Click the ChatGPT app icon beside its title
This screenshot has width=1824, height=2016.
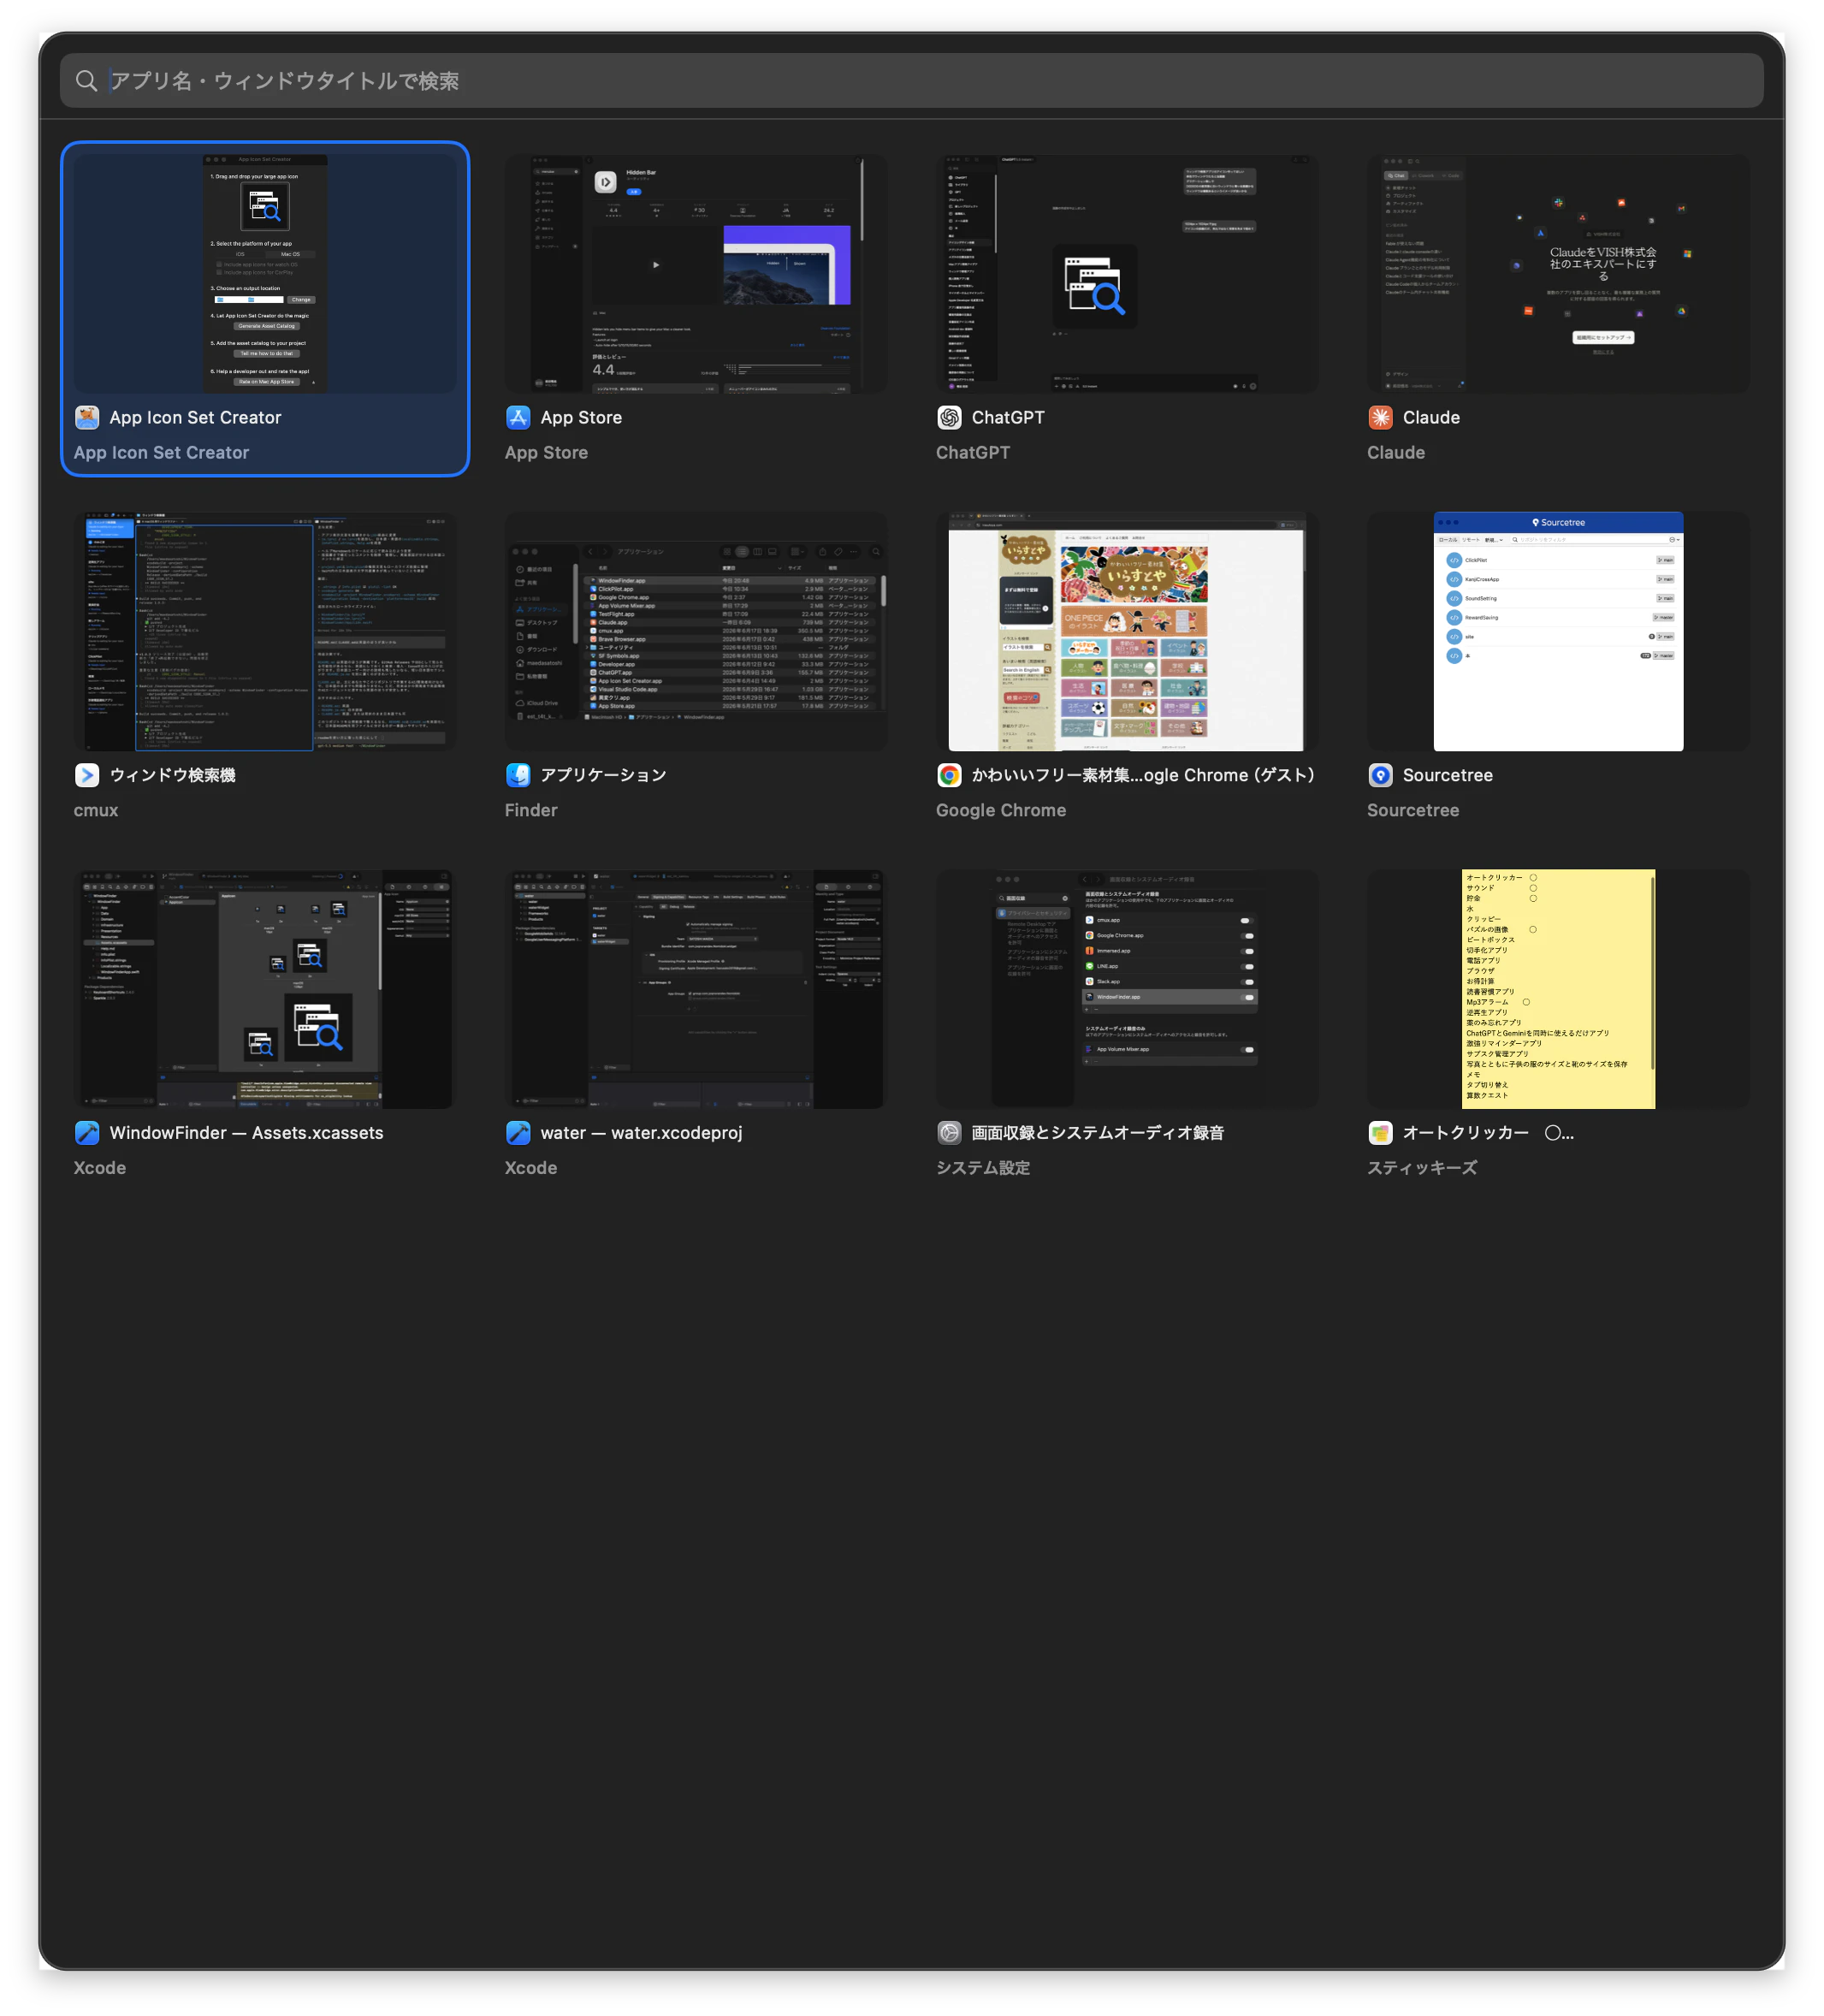(949, 417)
